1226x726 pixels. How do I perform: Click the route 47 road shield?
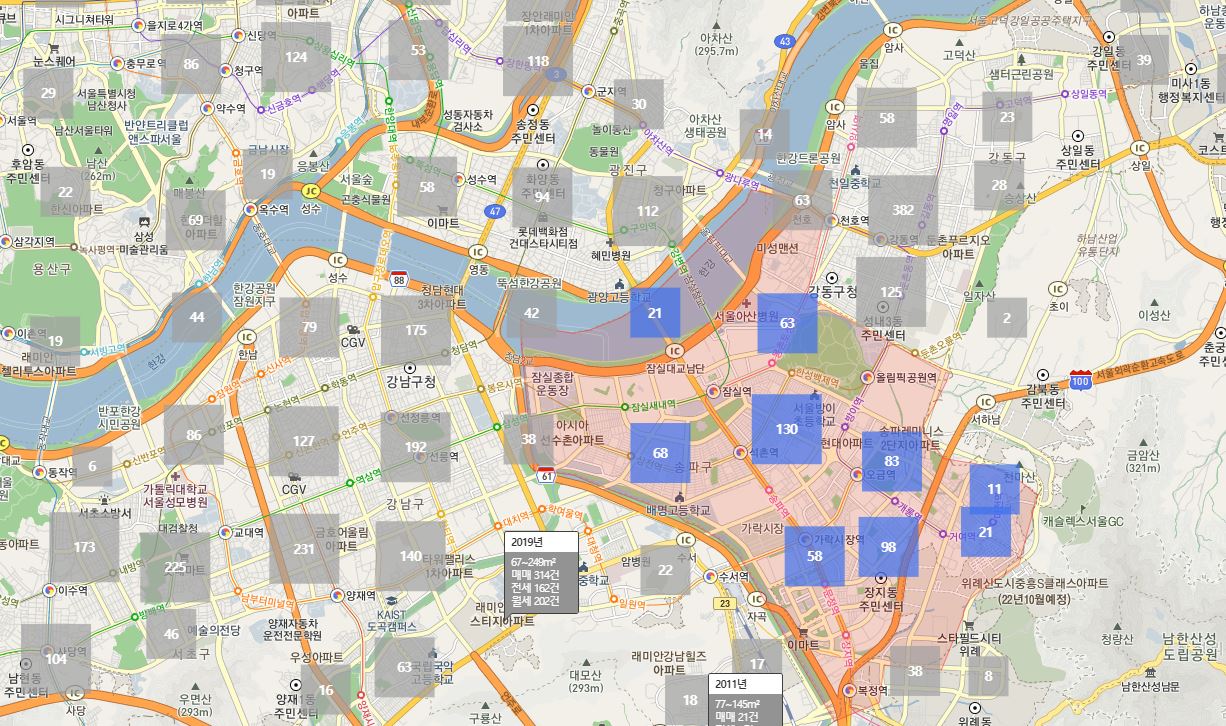[x=495, y=211]
